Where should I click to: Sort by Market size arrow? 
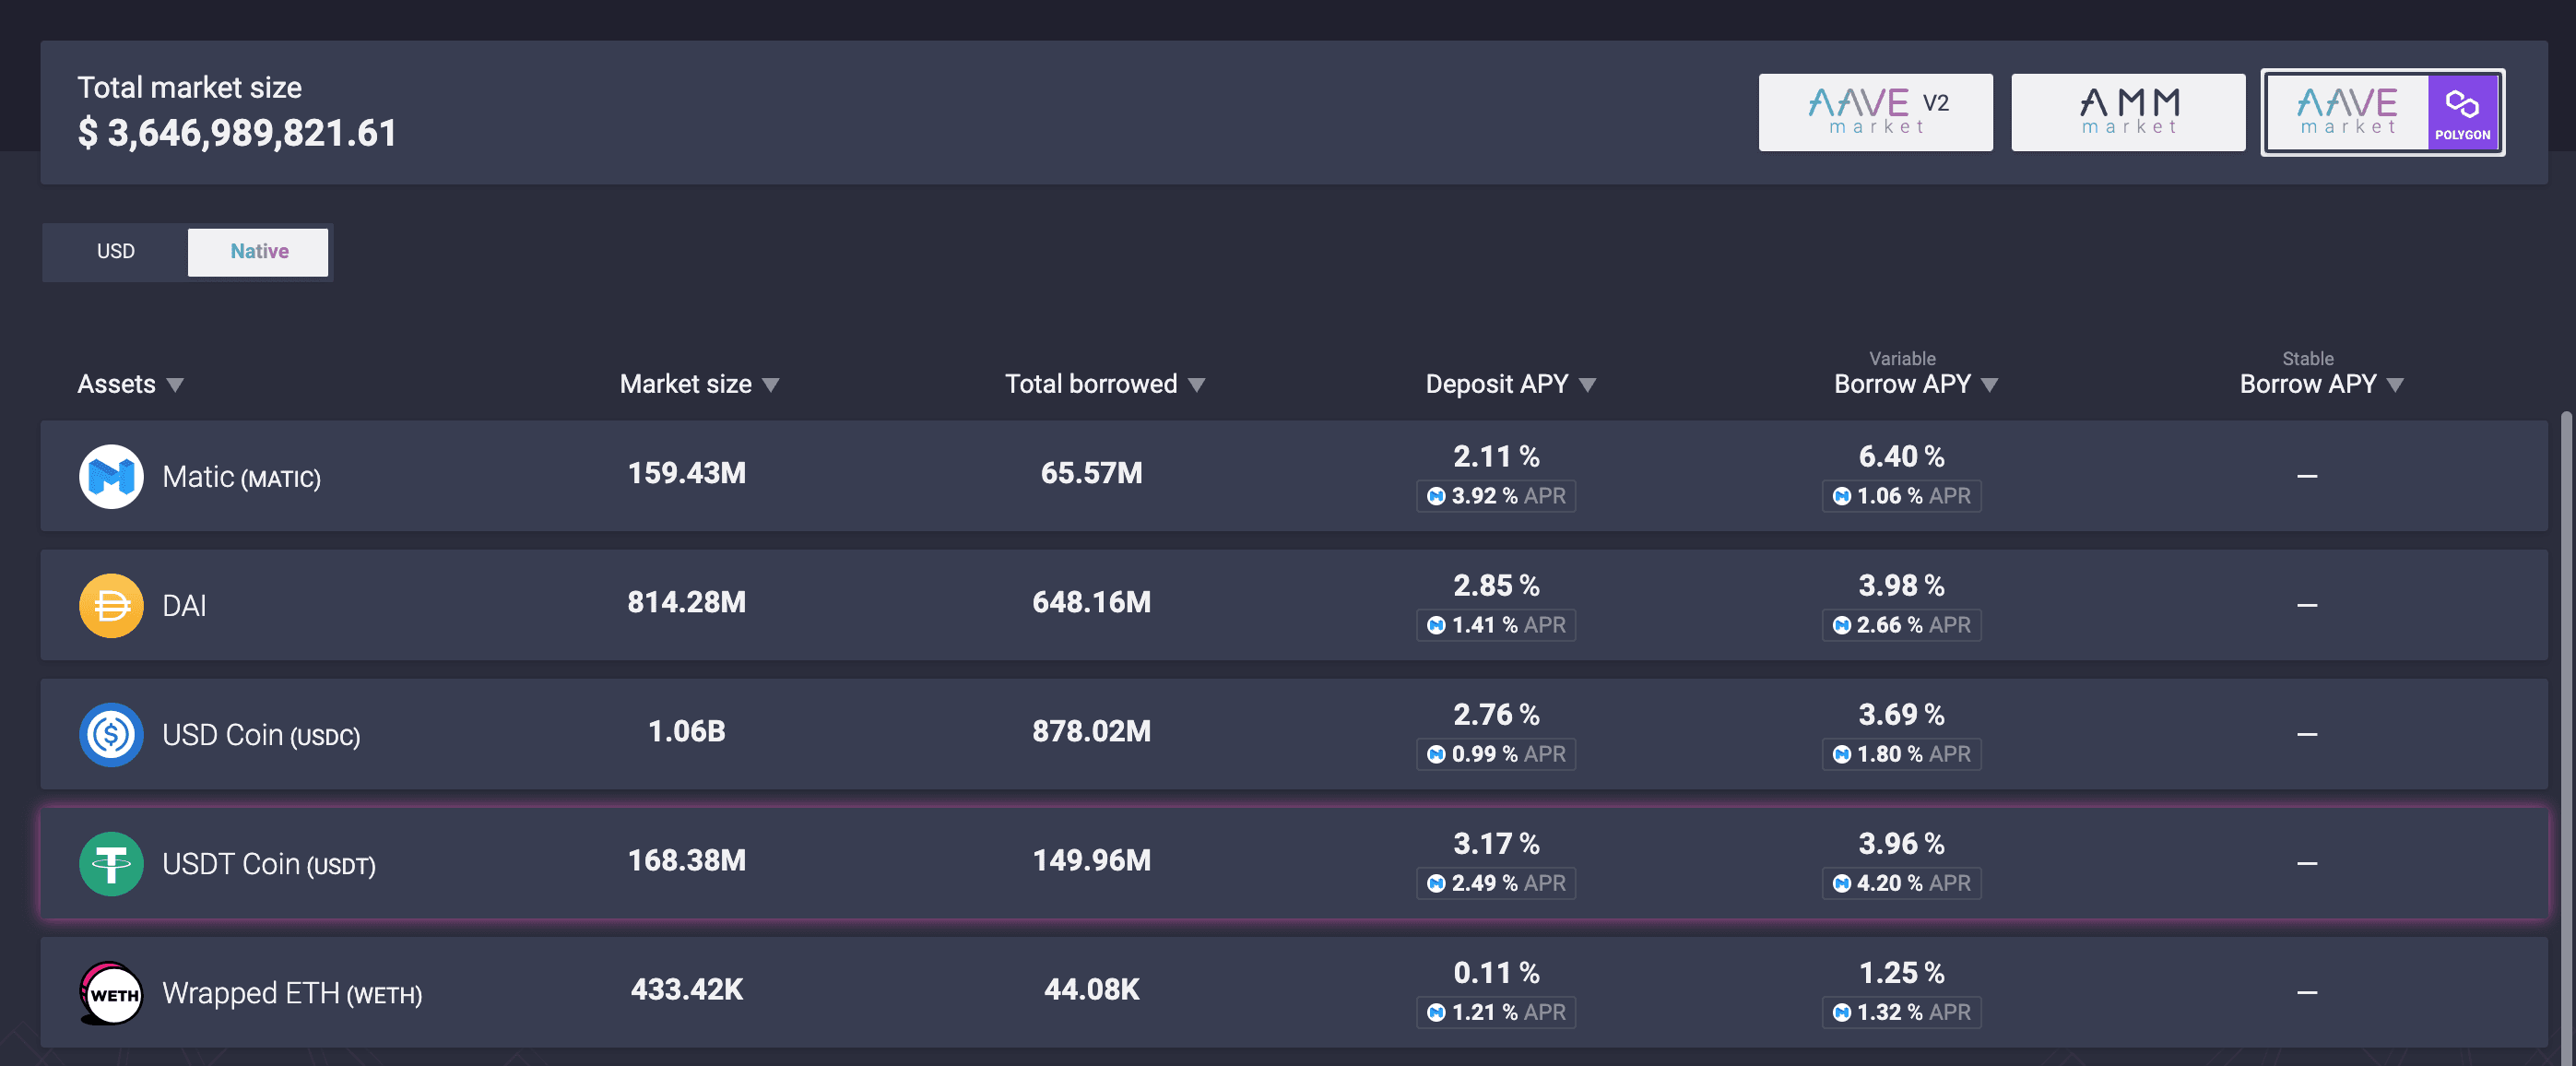tap(770, 385)
